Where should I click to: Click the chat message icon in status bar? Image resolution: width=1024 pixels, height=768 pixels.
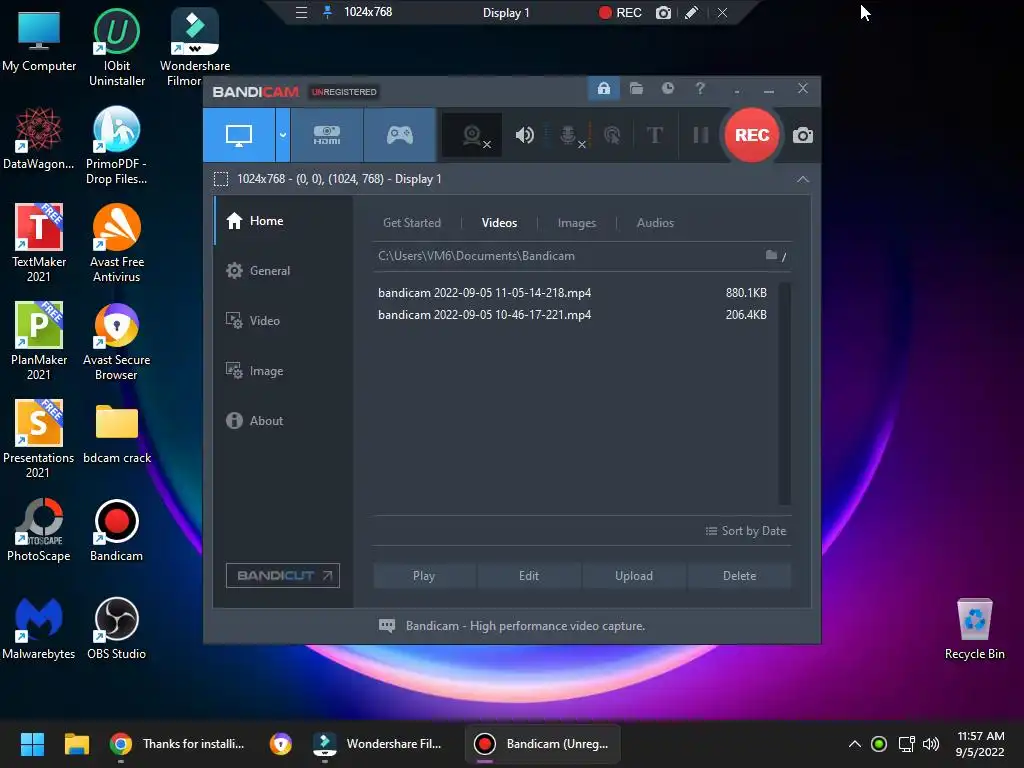click(x=387, y=626)
